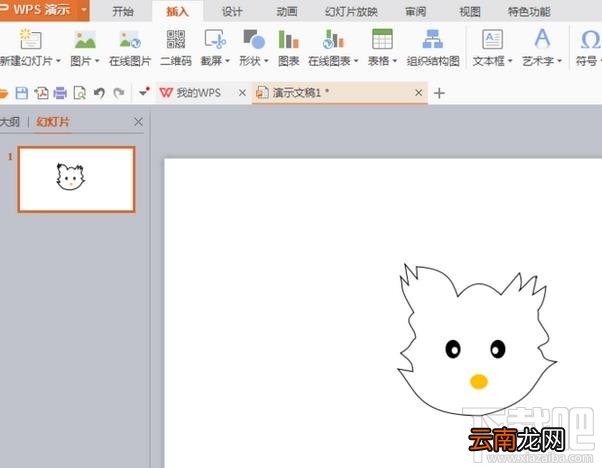The width and height of the screenshot is (602, 468).
Task: Select the cat's right eye shape
Action: tap(498, 349)
